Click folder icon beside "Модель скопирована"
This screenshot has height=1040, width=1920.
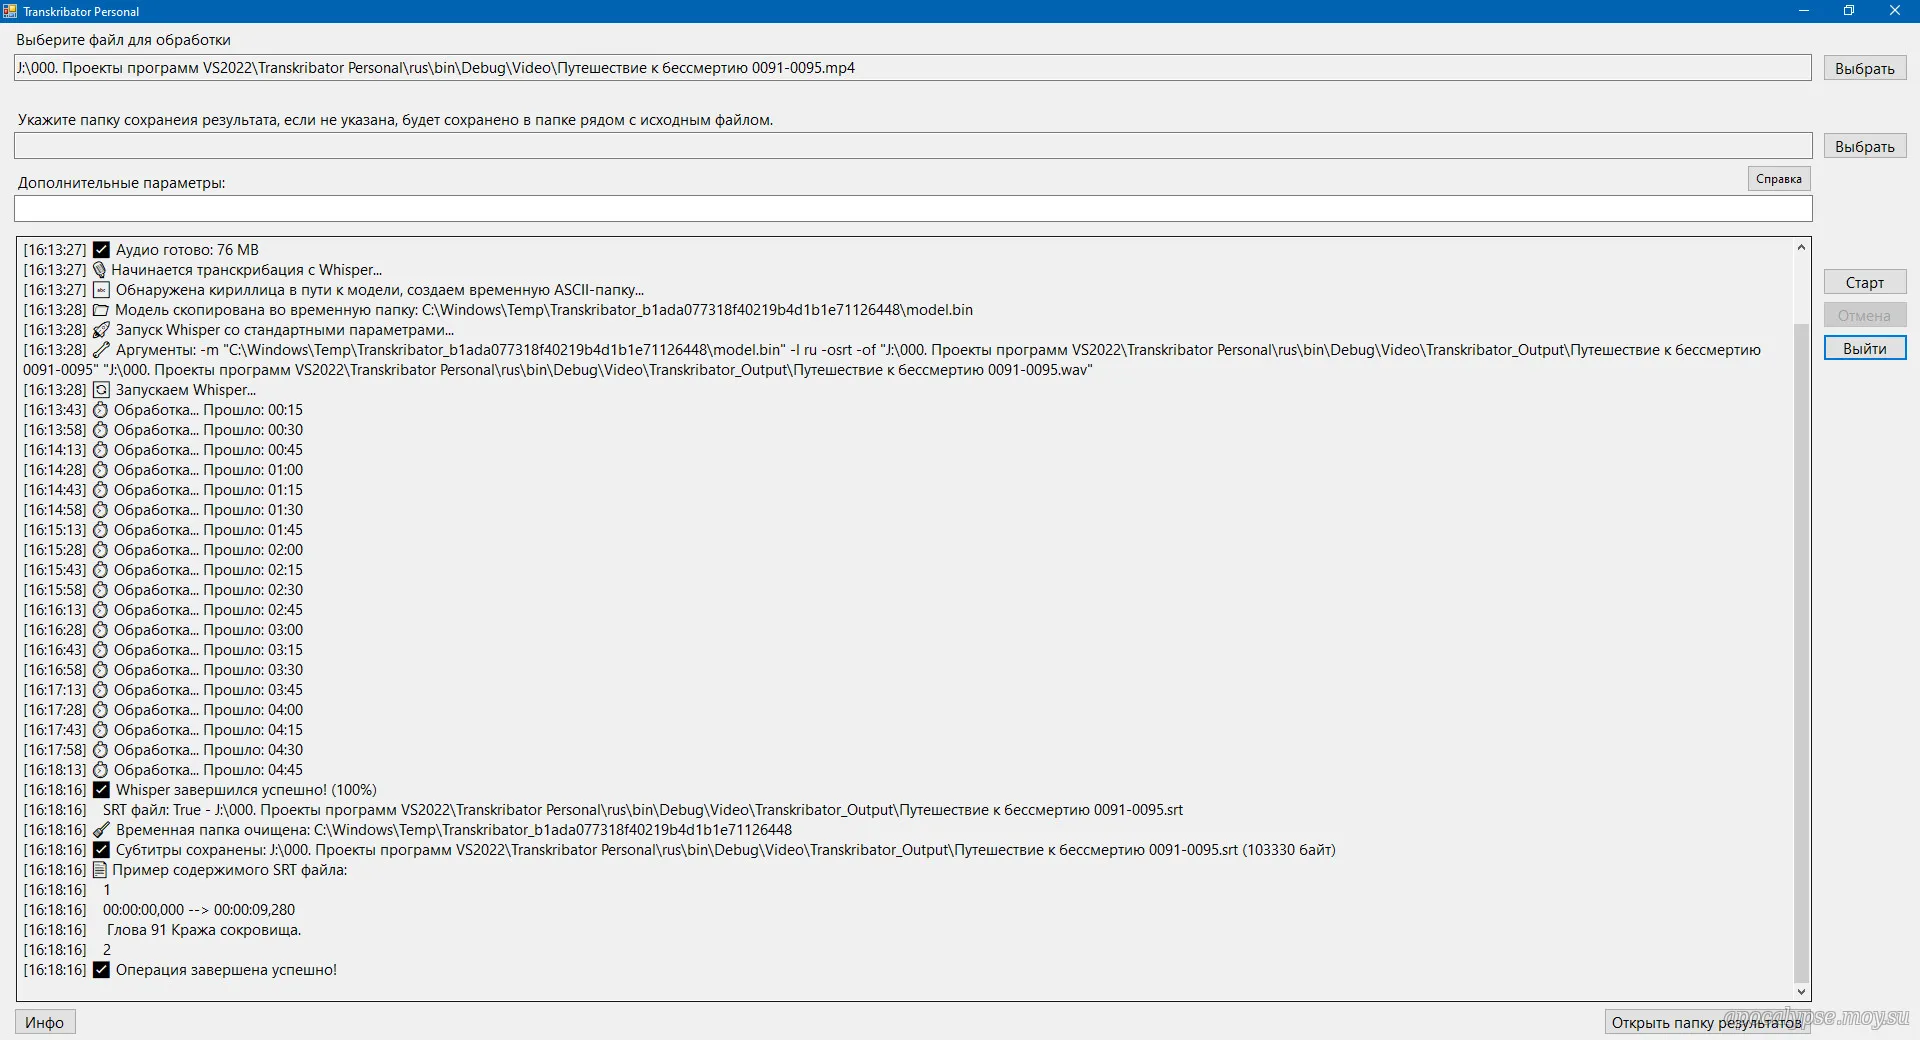(100, 310)
